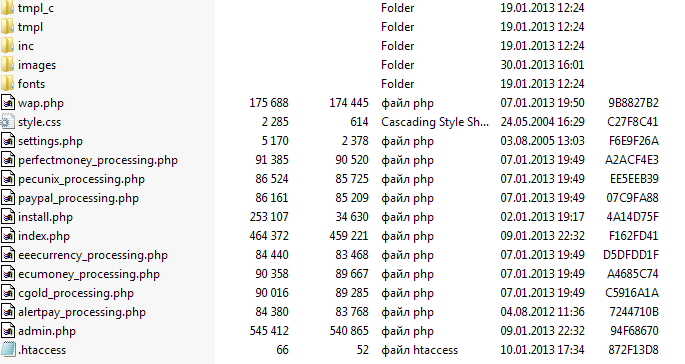Click the .htaccess file icon

tap(8, 350)
